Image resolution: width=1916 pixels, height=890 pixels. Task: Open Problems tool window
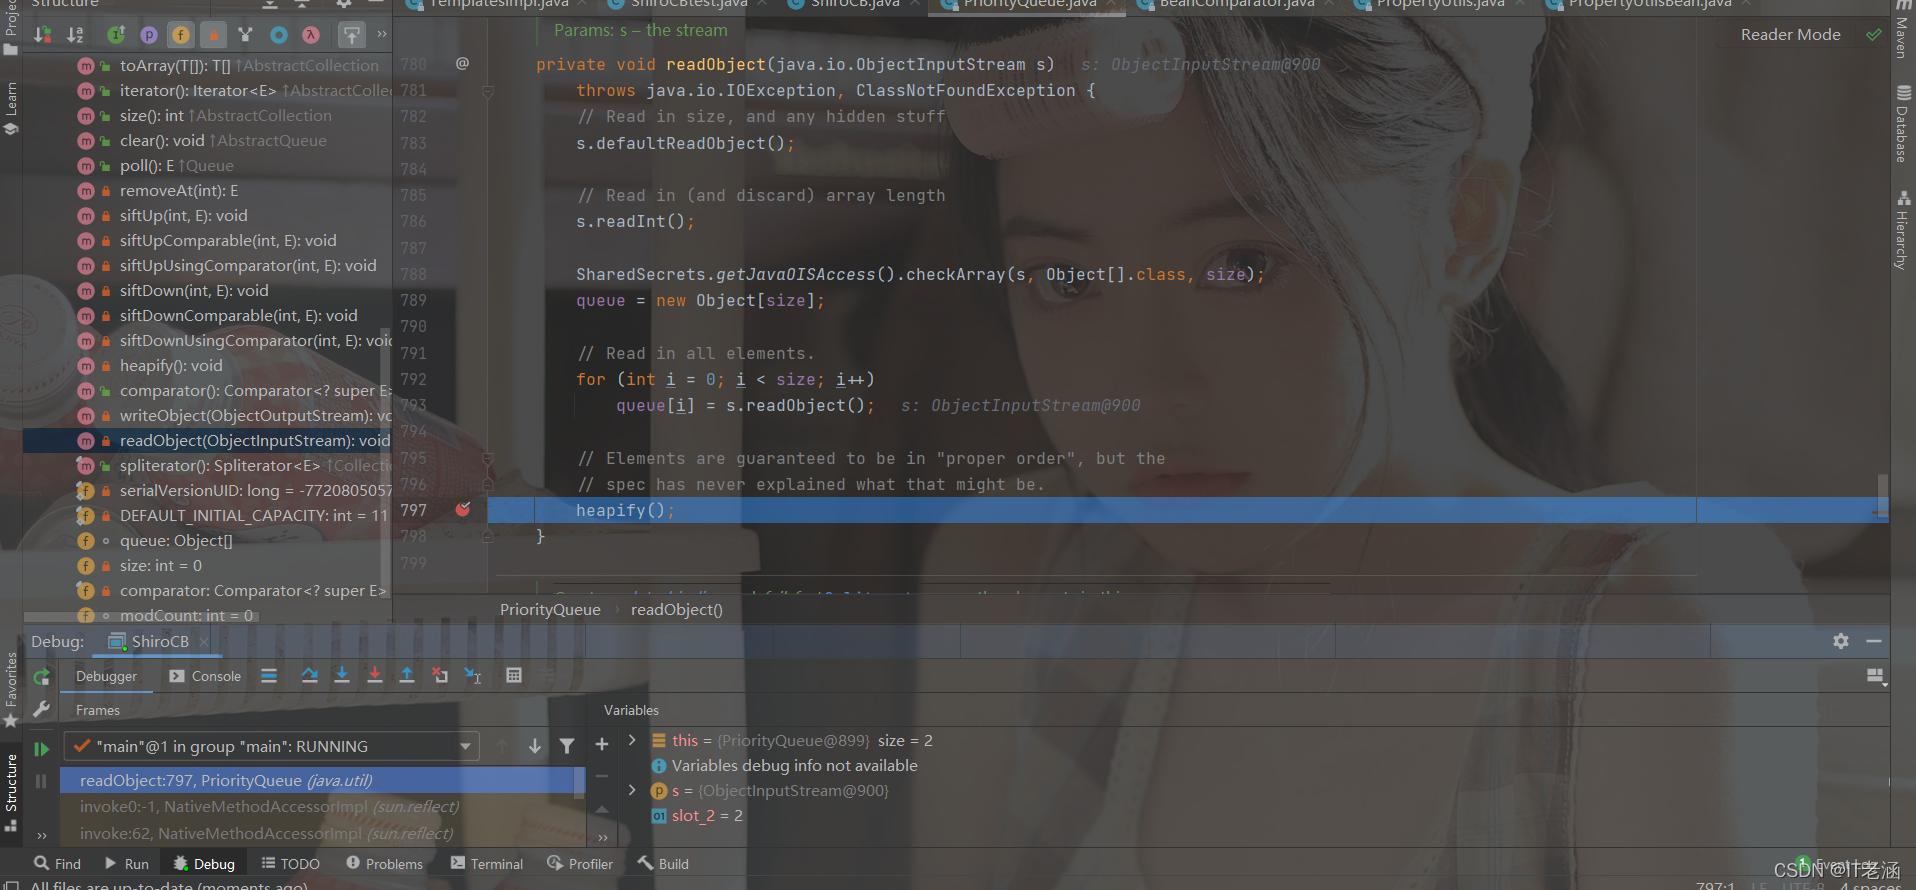(x=385, y=864)
